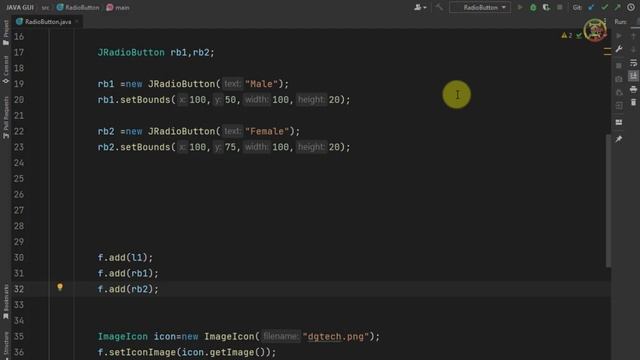Screen dimensions: 640x360
Task: Click the warnings indicator showing 2
Action: tap(567, 36)
